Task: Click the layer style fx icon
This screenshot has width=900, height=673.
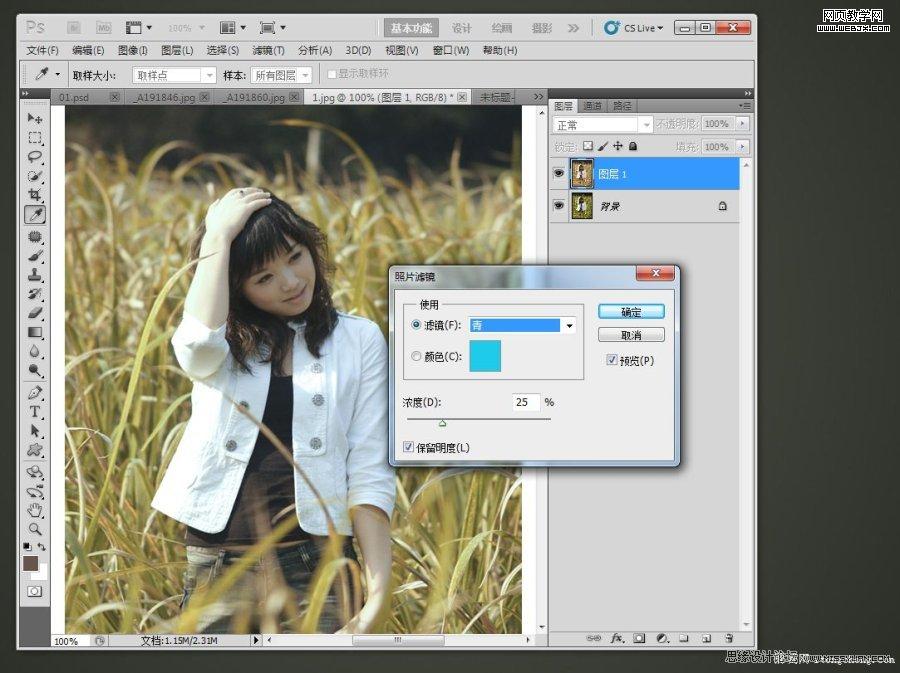Action: [616, 638]
